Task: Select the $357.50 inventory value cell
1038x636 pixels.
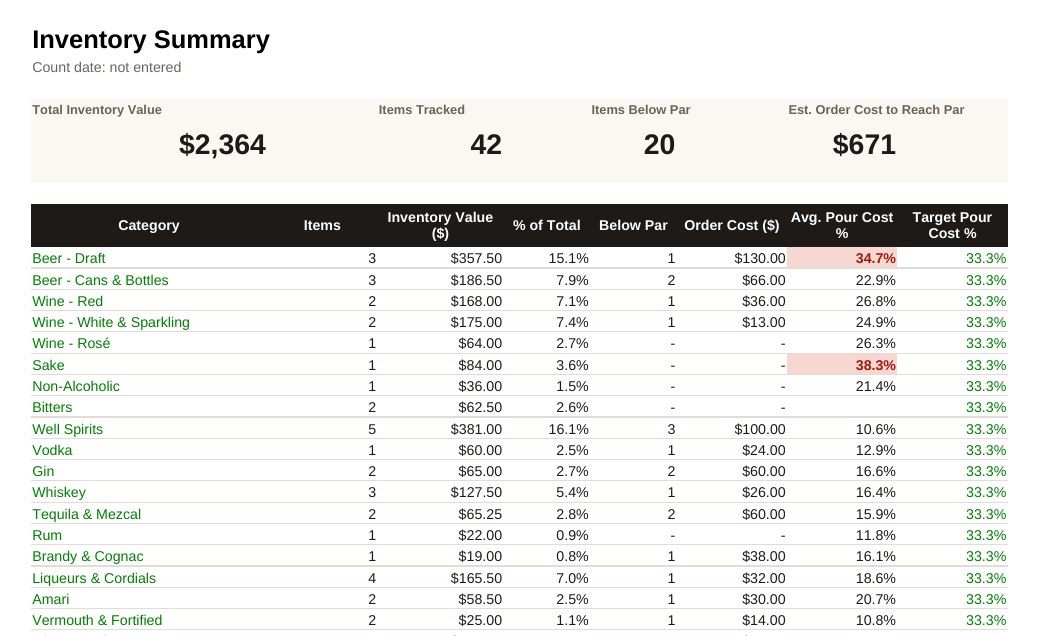Action: click(476, 258)
